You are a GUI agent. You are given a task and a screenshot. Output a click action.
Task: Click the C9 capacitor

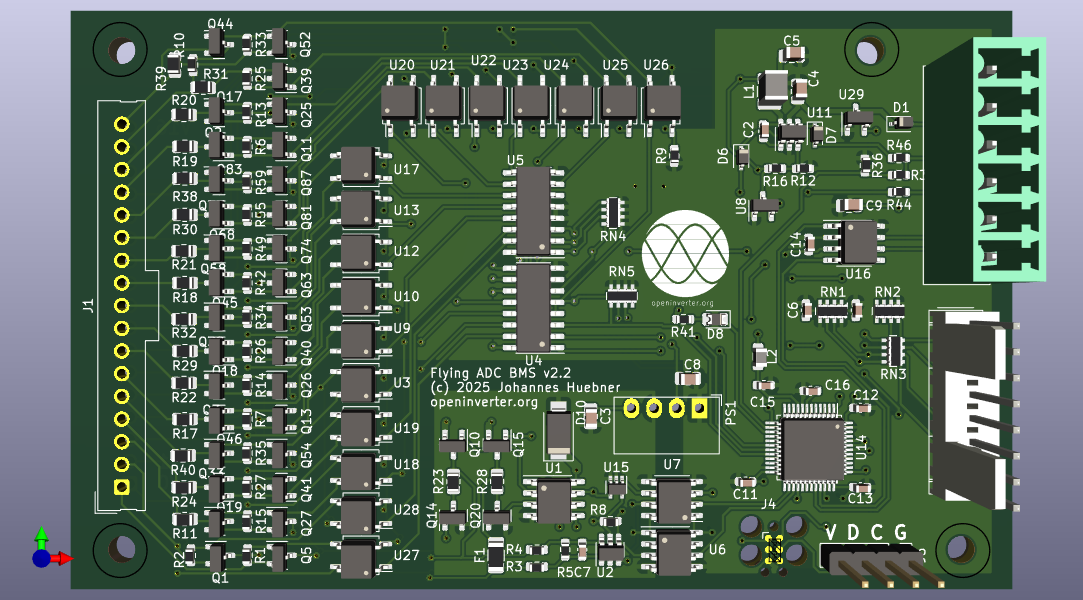pyautogui.click(x=850, y=205)
